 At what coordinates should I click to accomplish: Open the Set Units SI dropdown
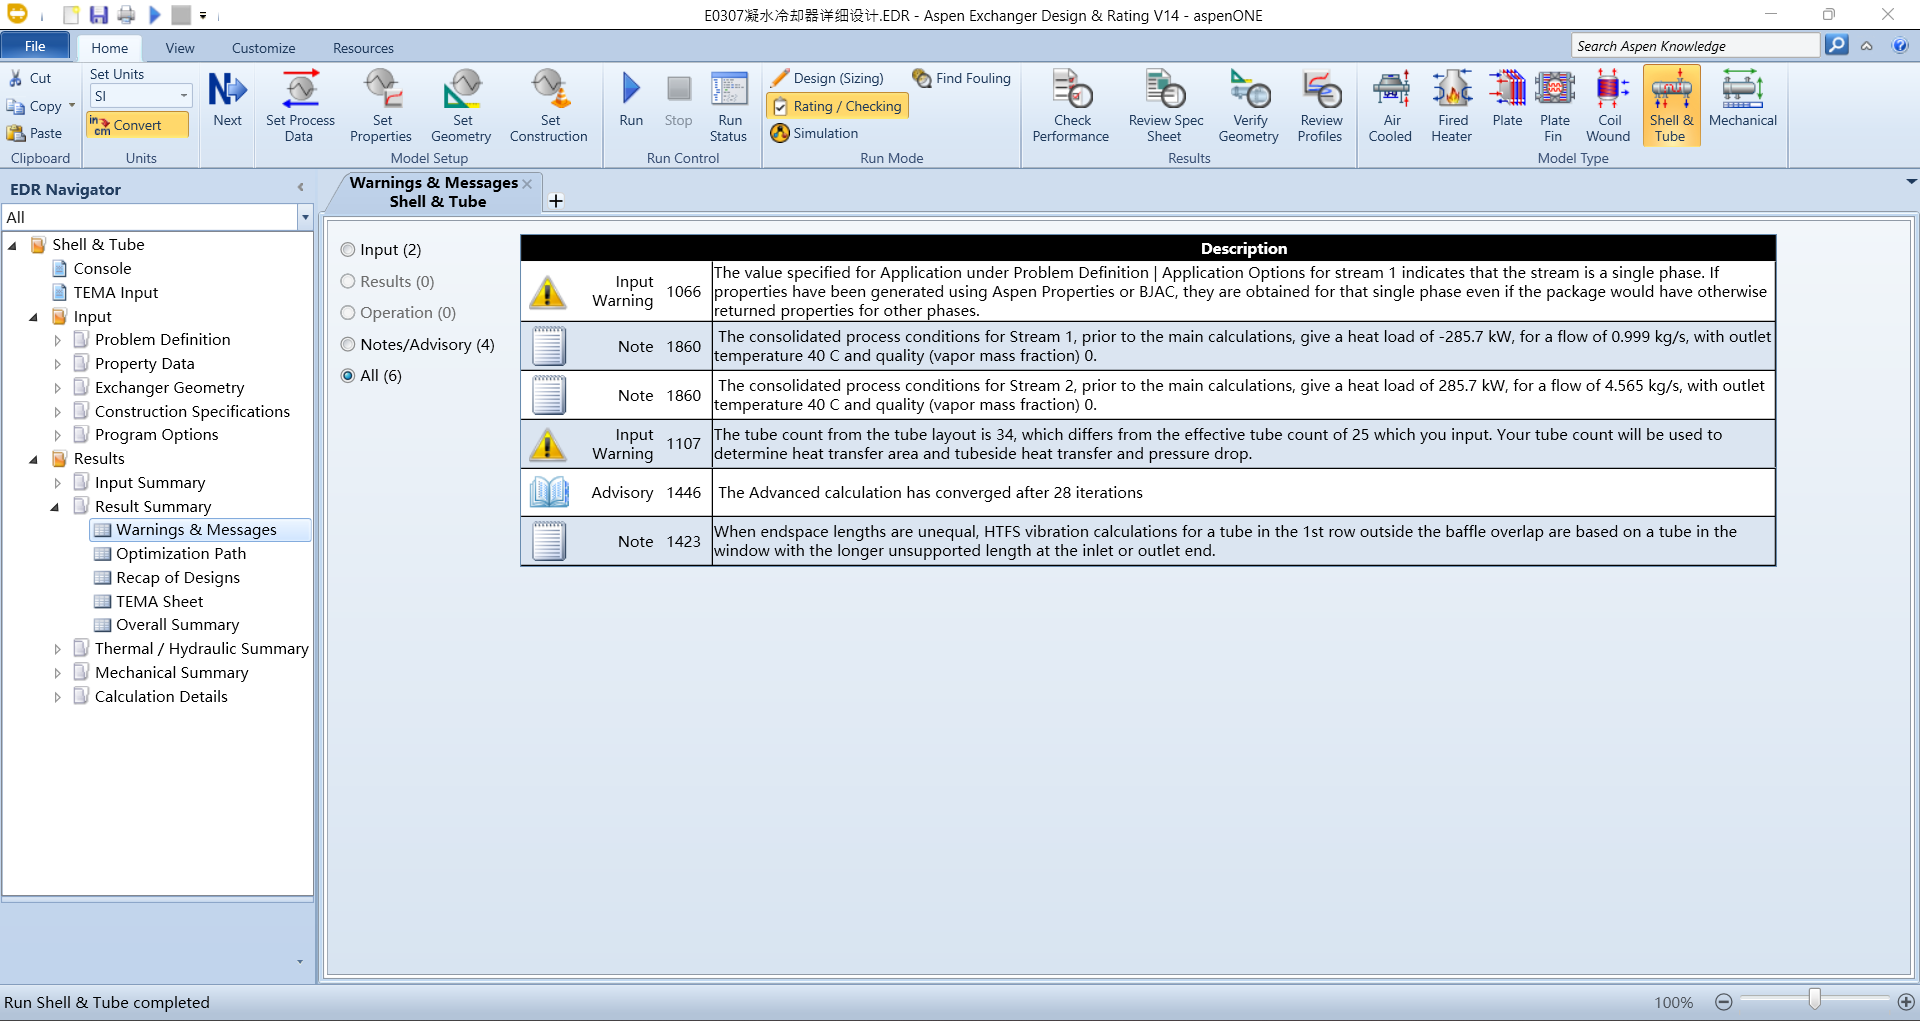tap(184, 96)
